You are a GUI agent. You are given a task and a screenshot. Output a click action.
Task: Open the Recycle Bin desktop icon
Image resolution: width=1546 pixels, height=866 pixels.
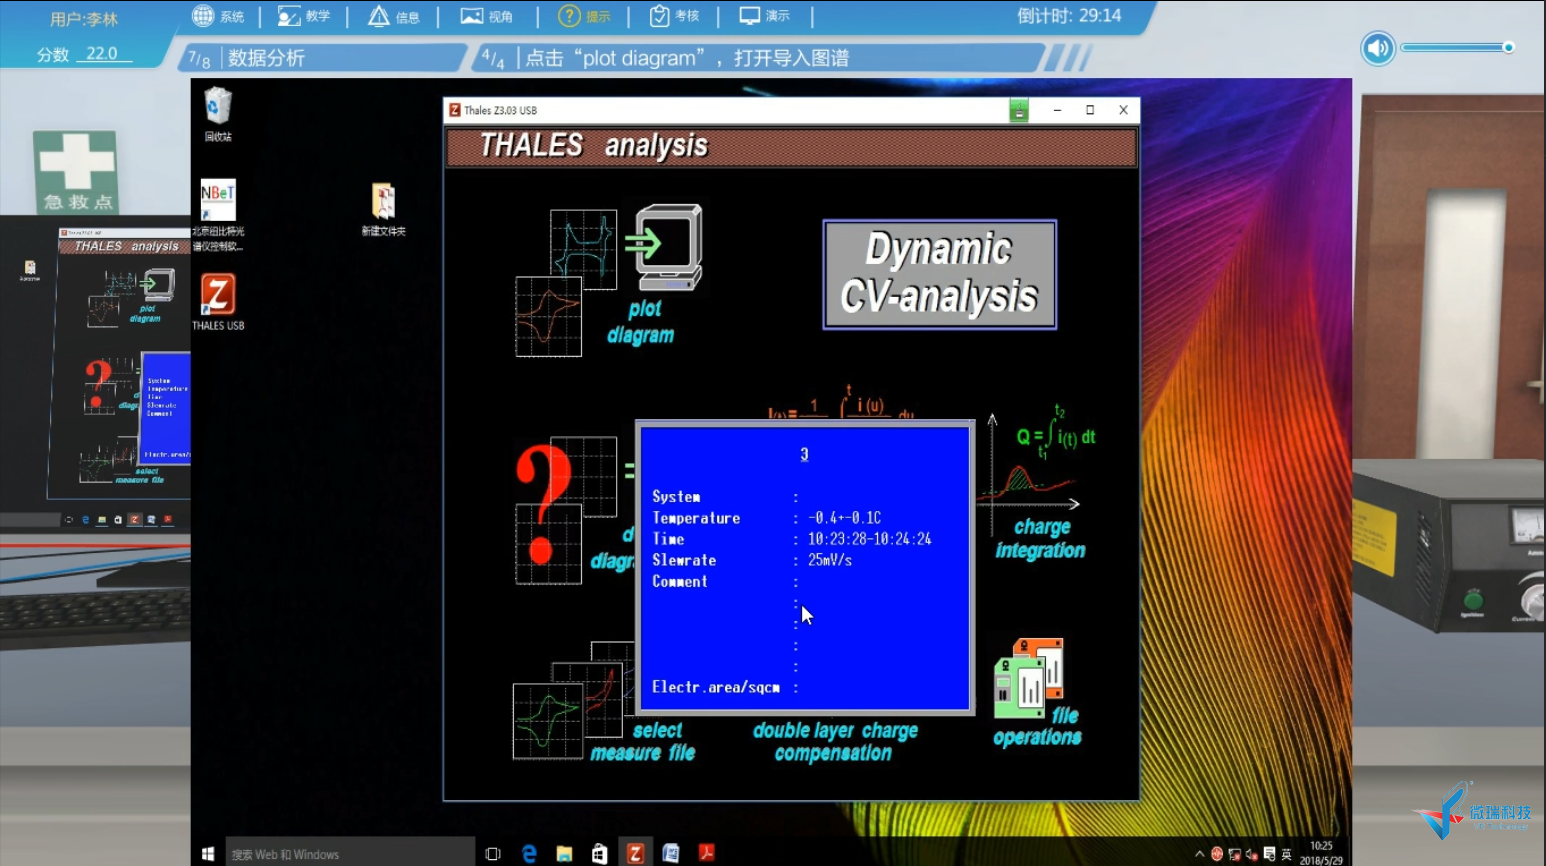(x=218, y=114)
